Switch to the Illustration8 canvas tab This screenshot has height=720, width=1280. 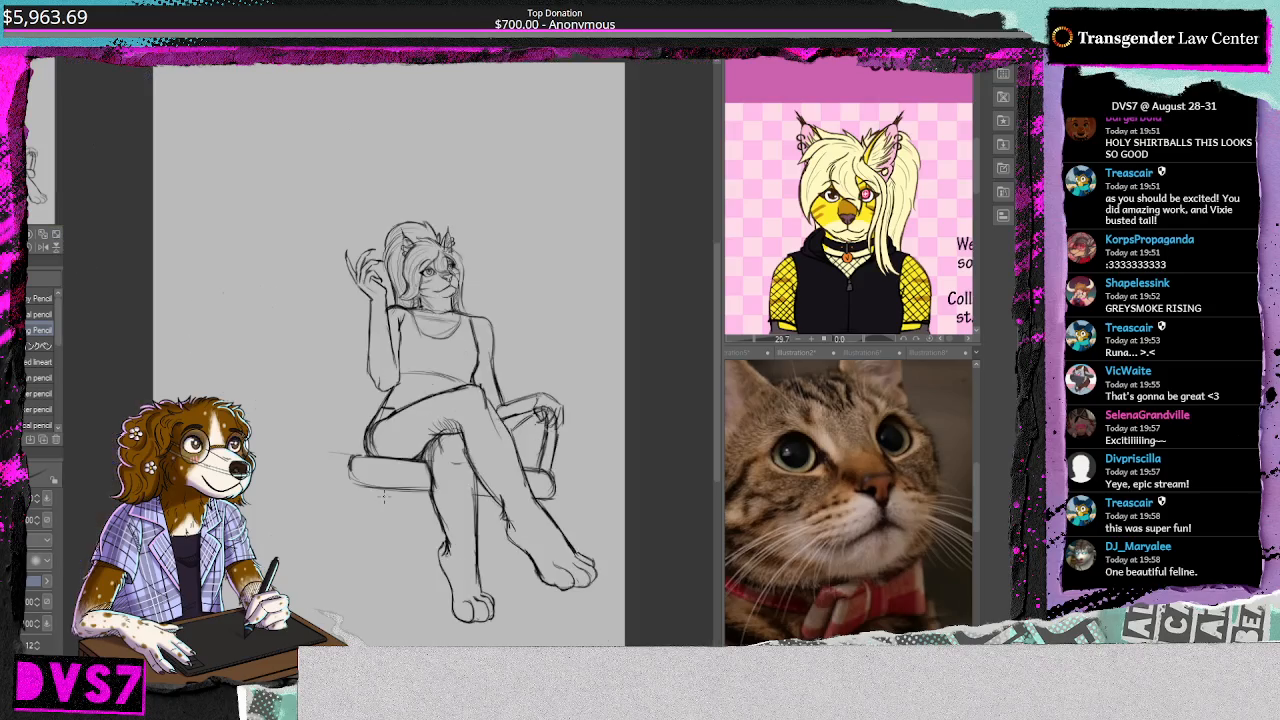(928, 352)
